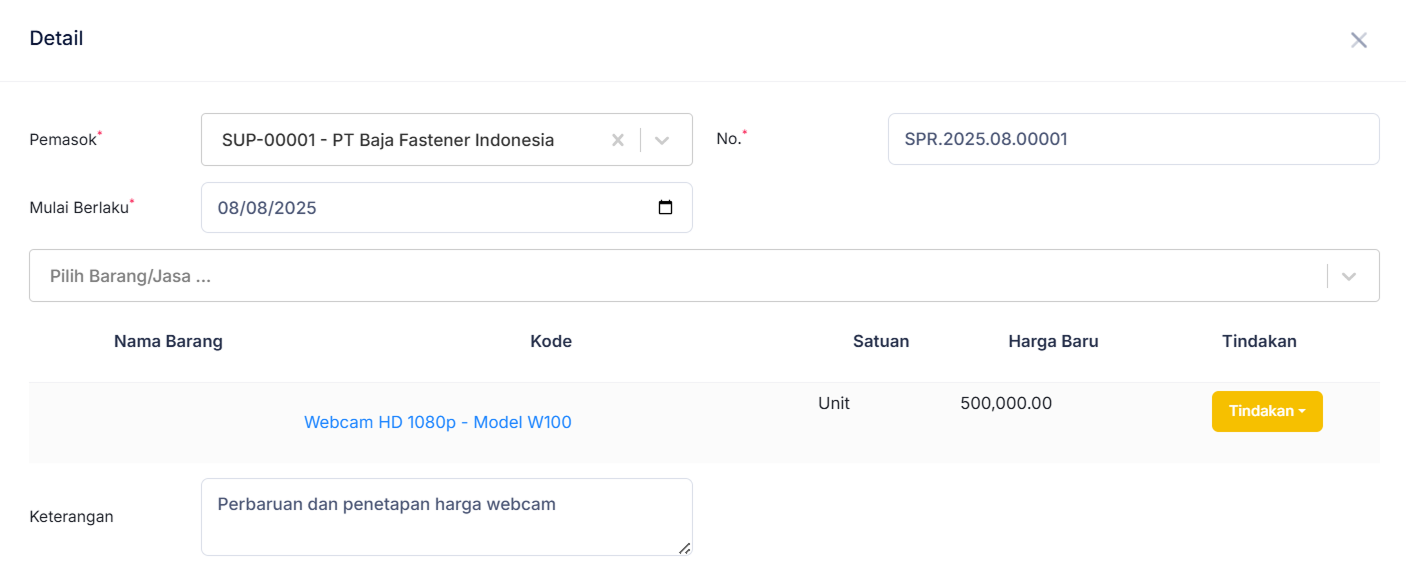Expand the Pemasok supplier dropdown arrow
This screenshot has width=1406, height=572.
(x=661, y=140)
